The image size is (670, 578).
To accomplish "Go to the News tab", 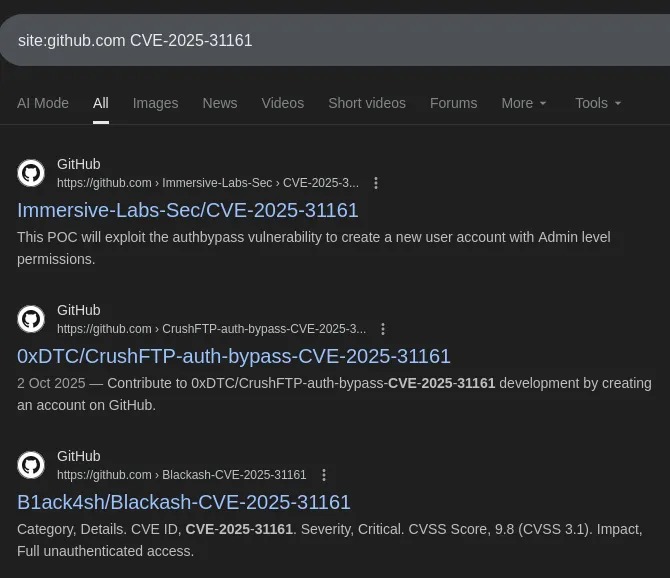I will click(220, 103).
